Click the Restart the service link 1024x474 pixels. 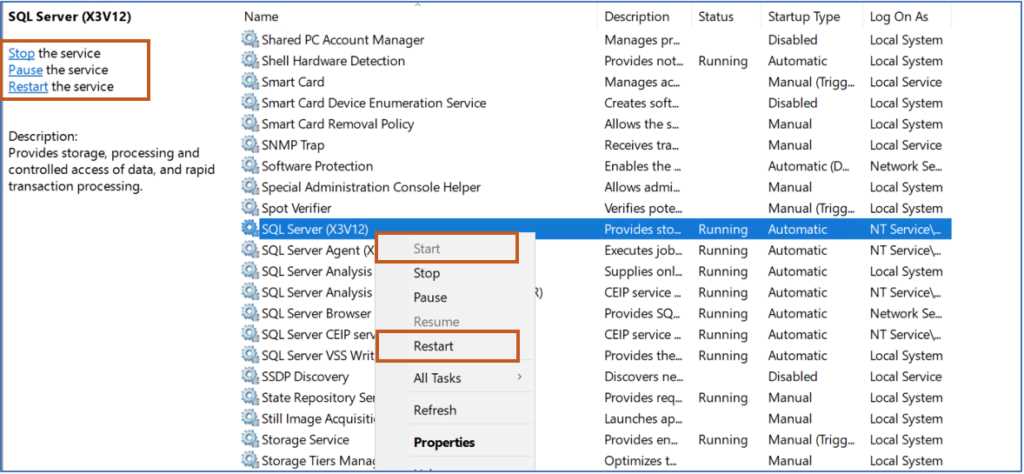[x=28, y=86]
